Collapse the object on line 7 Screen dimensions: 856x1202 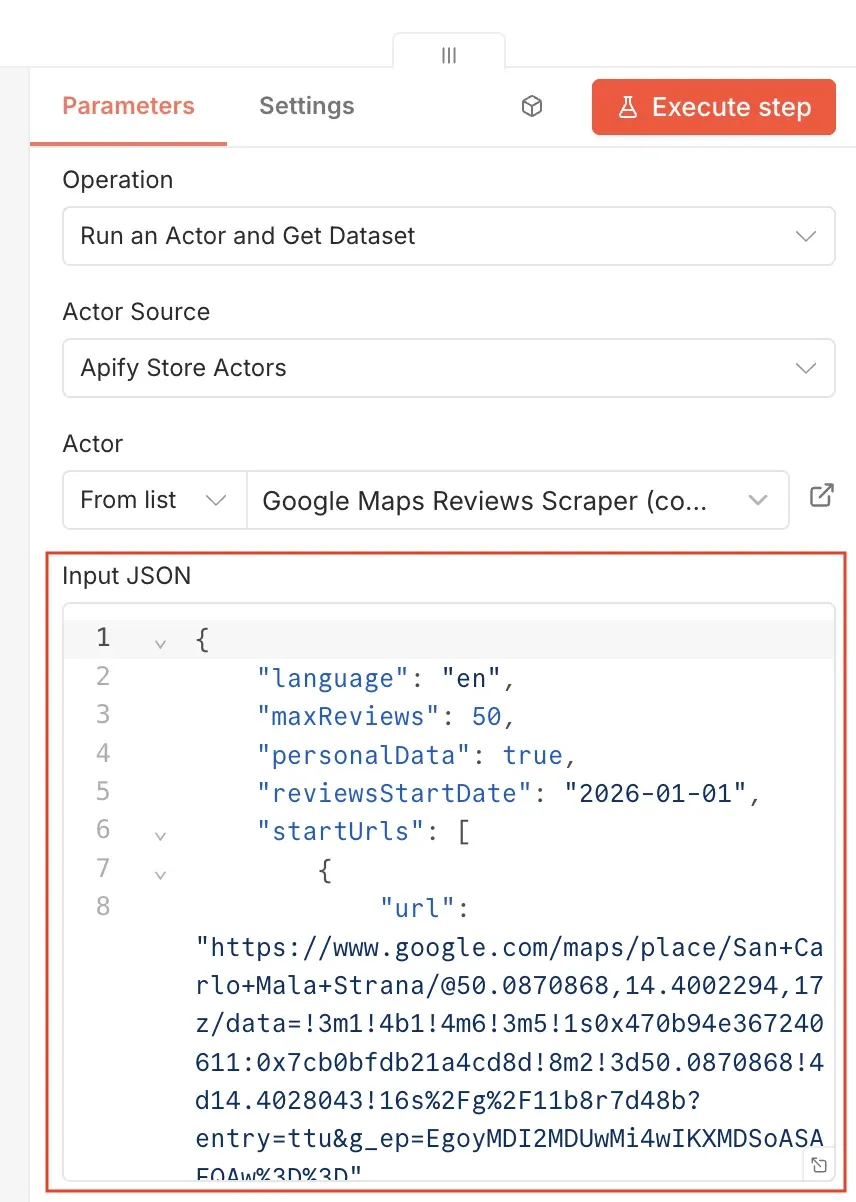160,874
